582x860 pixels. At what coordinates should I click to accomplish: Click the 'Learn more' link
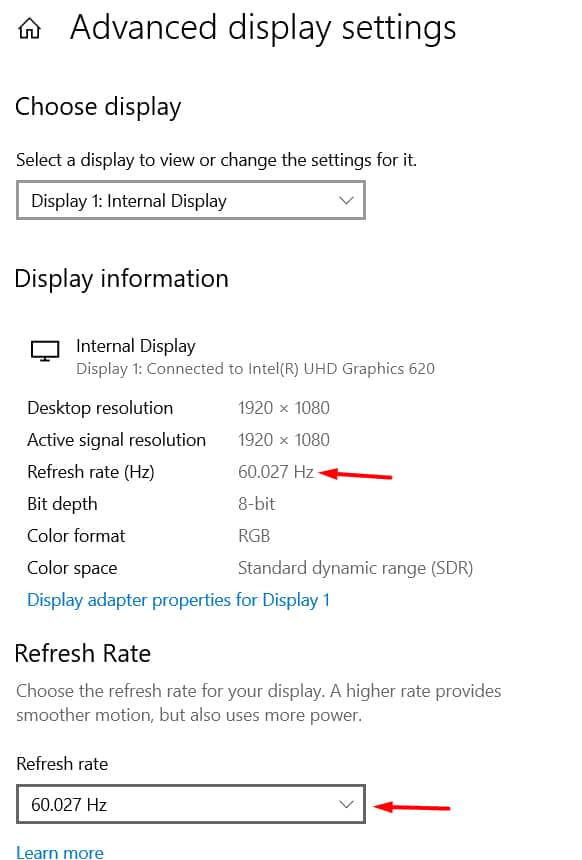point(59,853)
